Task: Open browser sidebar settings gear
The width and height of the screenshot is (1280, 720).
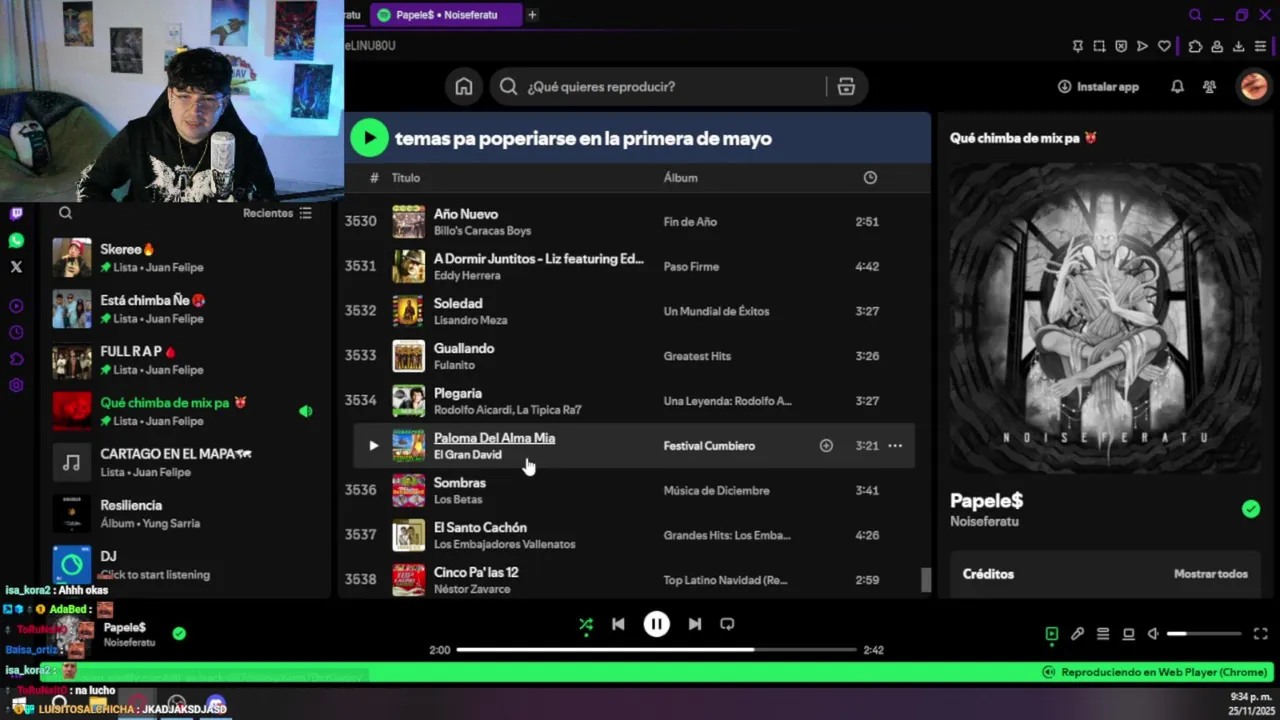Action: (16, 386)
